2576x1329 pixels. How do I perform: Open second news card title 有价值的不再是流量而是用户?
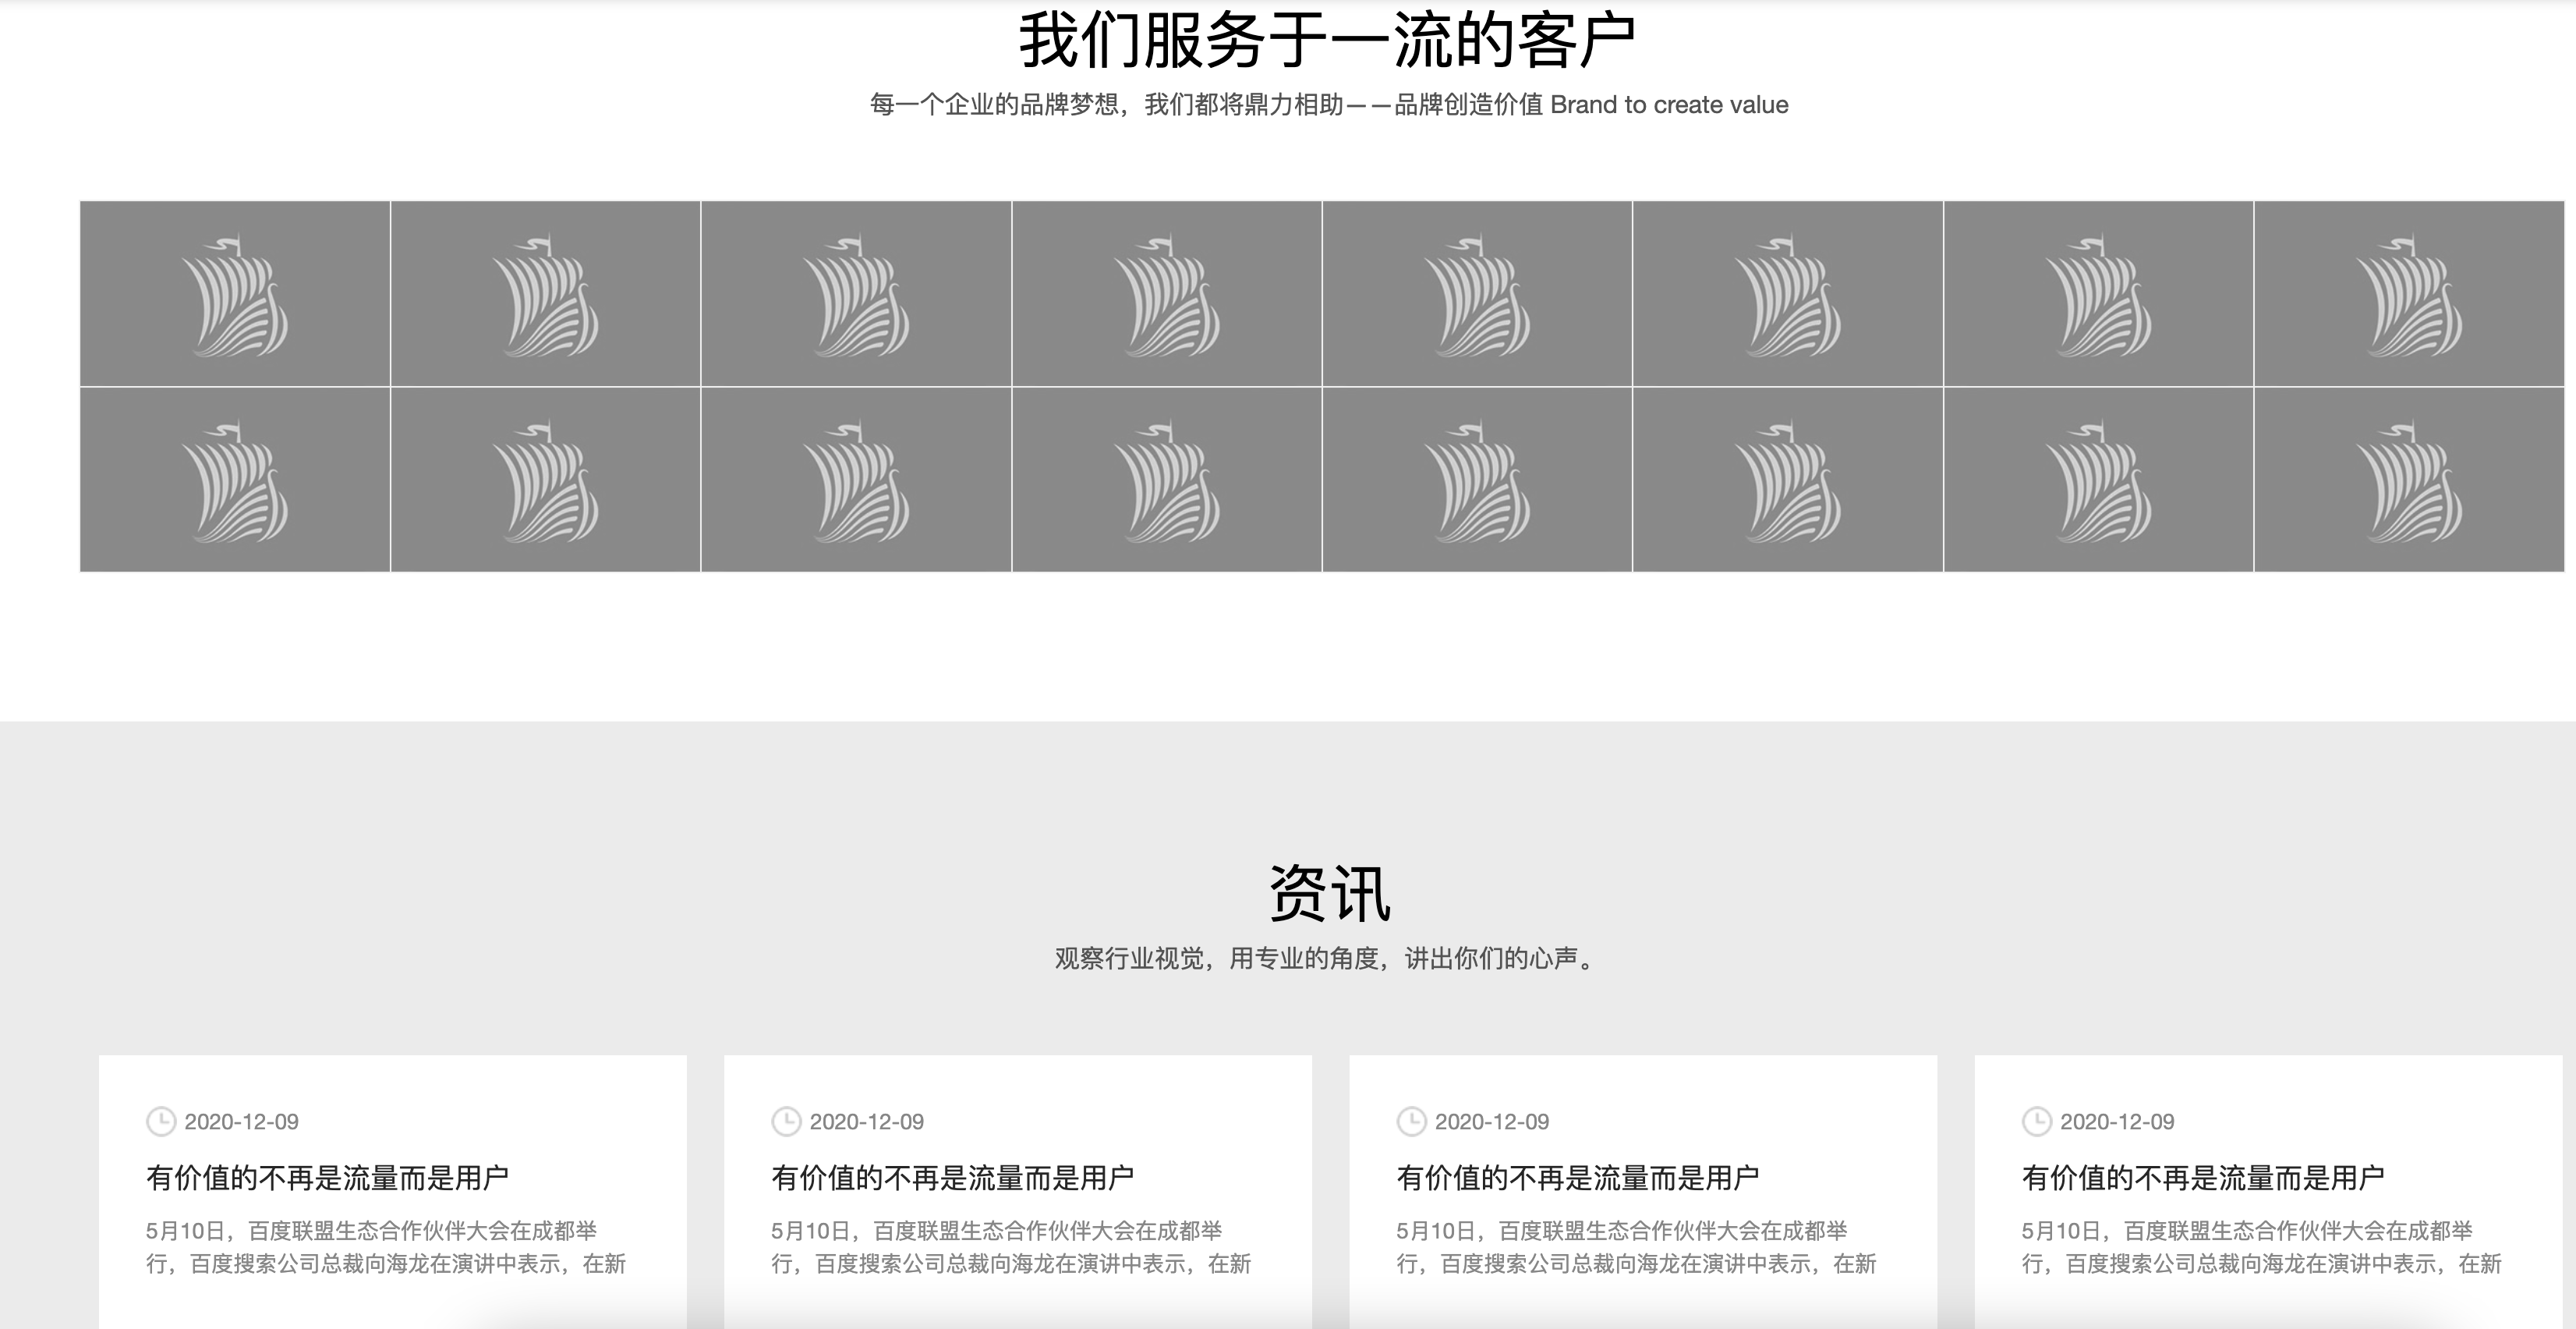tap(953, 1178)
